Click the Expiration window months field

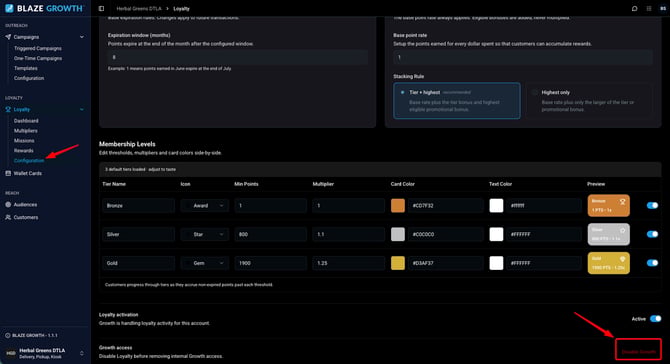tap(238, 57)
